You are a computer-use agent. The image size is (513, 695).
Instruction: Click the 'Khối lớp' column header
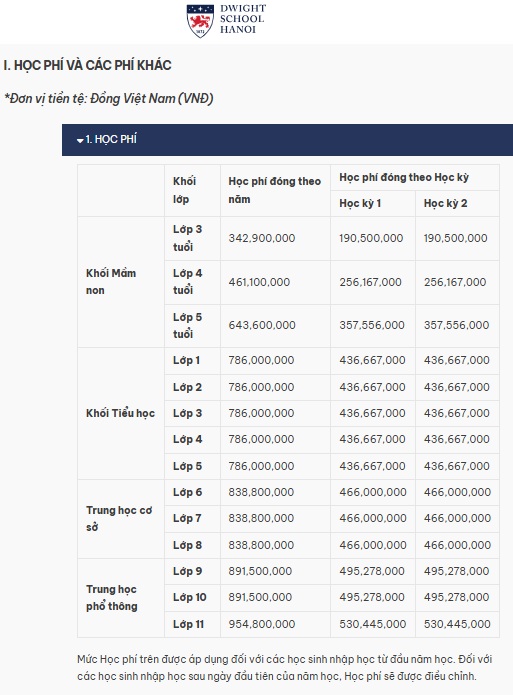184,190
